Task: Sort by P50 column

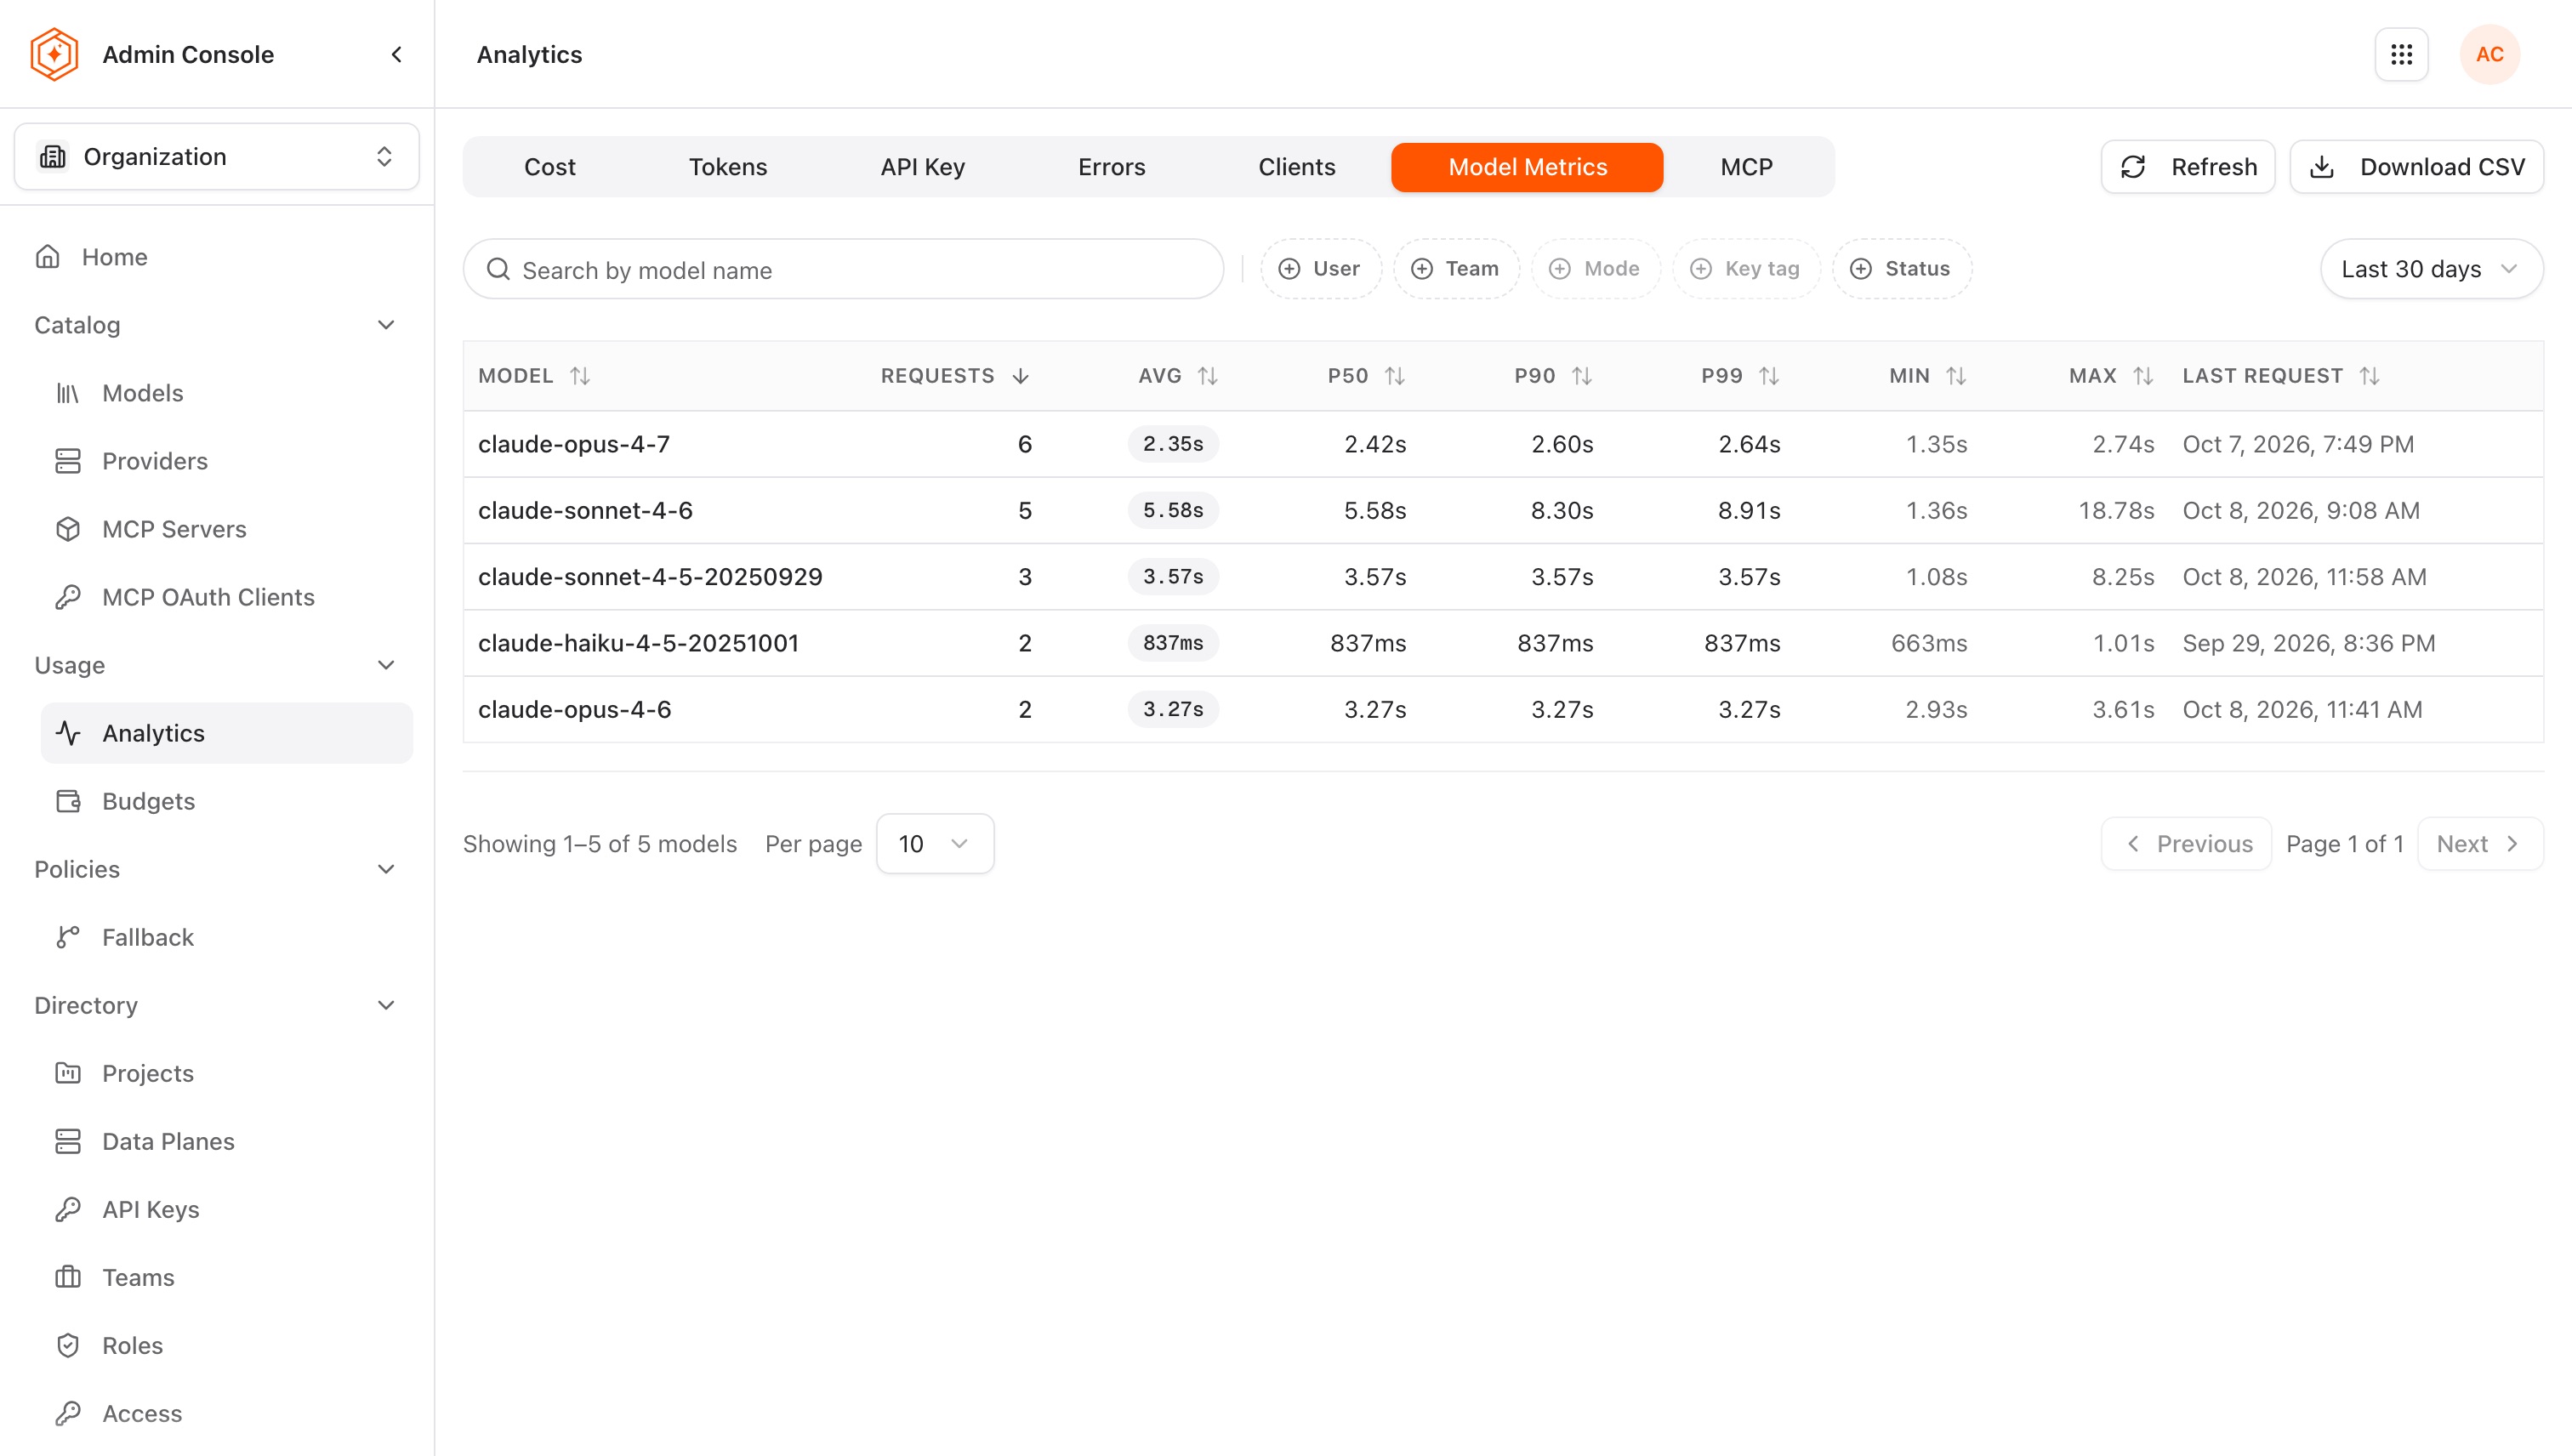Action: [1395, 376]
